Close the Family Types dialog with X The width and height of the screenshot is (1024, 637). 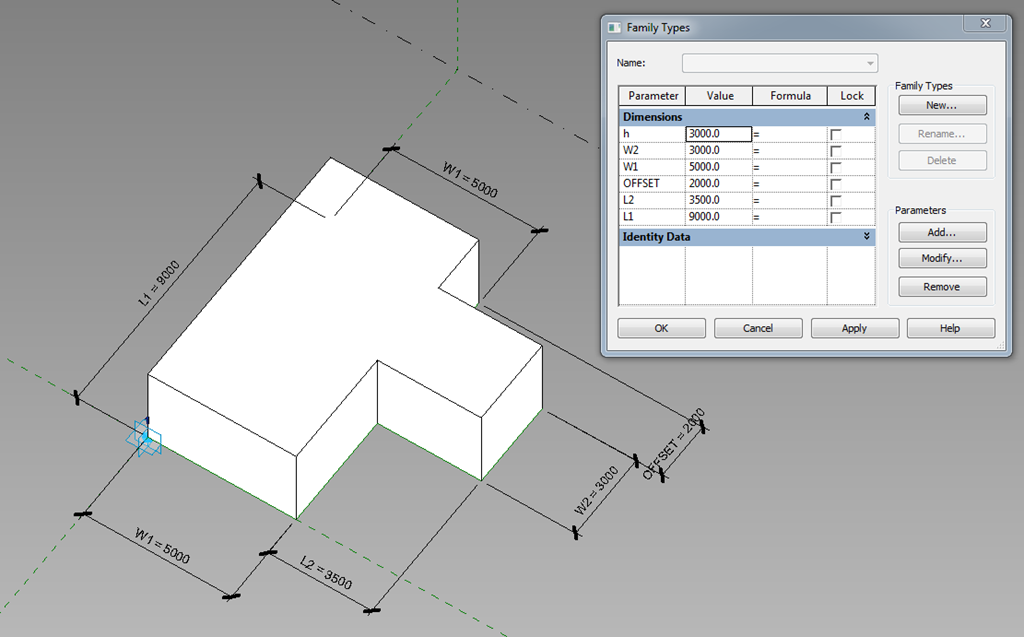(985, 24)
